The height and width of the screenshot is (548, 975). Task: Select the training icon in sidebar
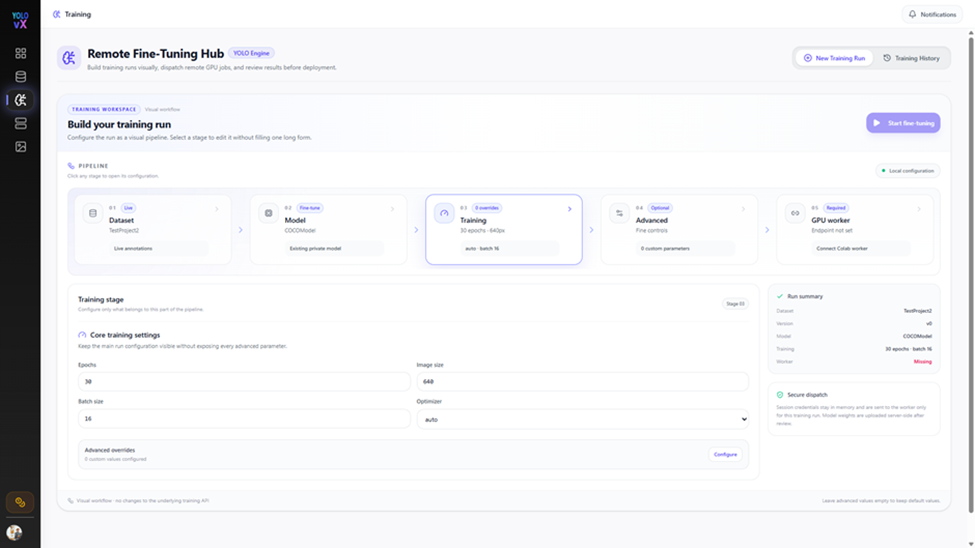(21, 100)
